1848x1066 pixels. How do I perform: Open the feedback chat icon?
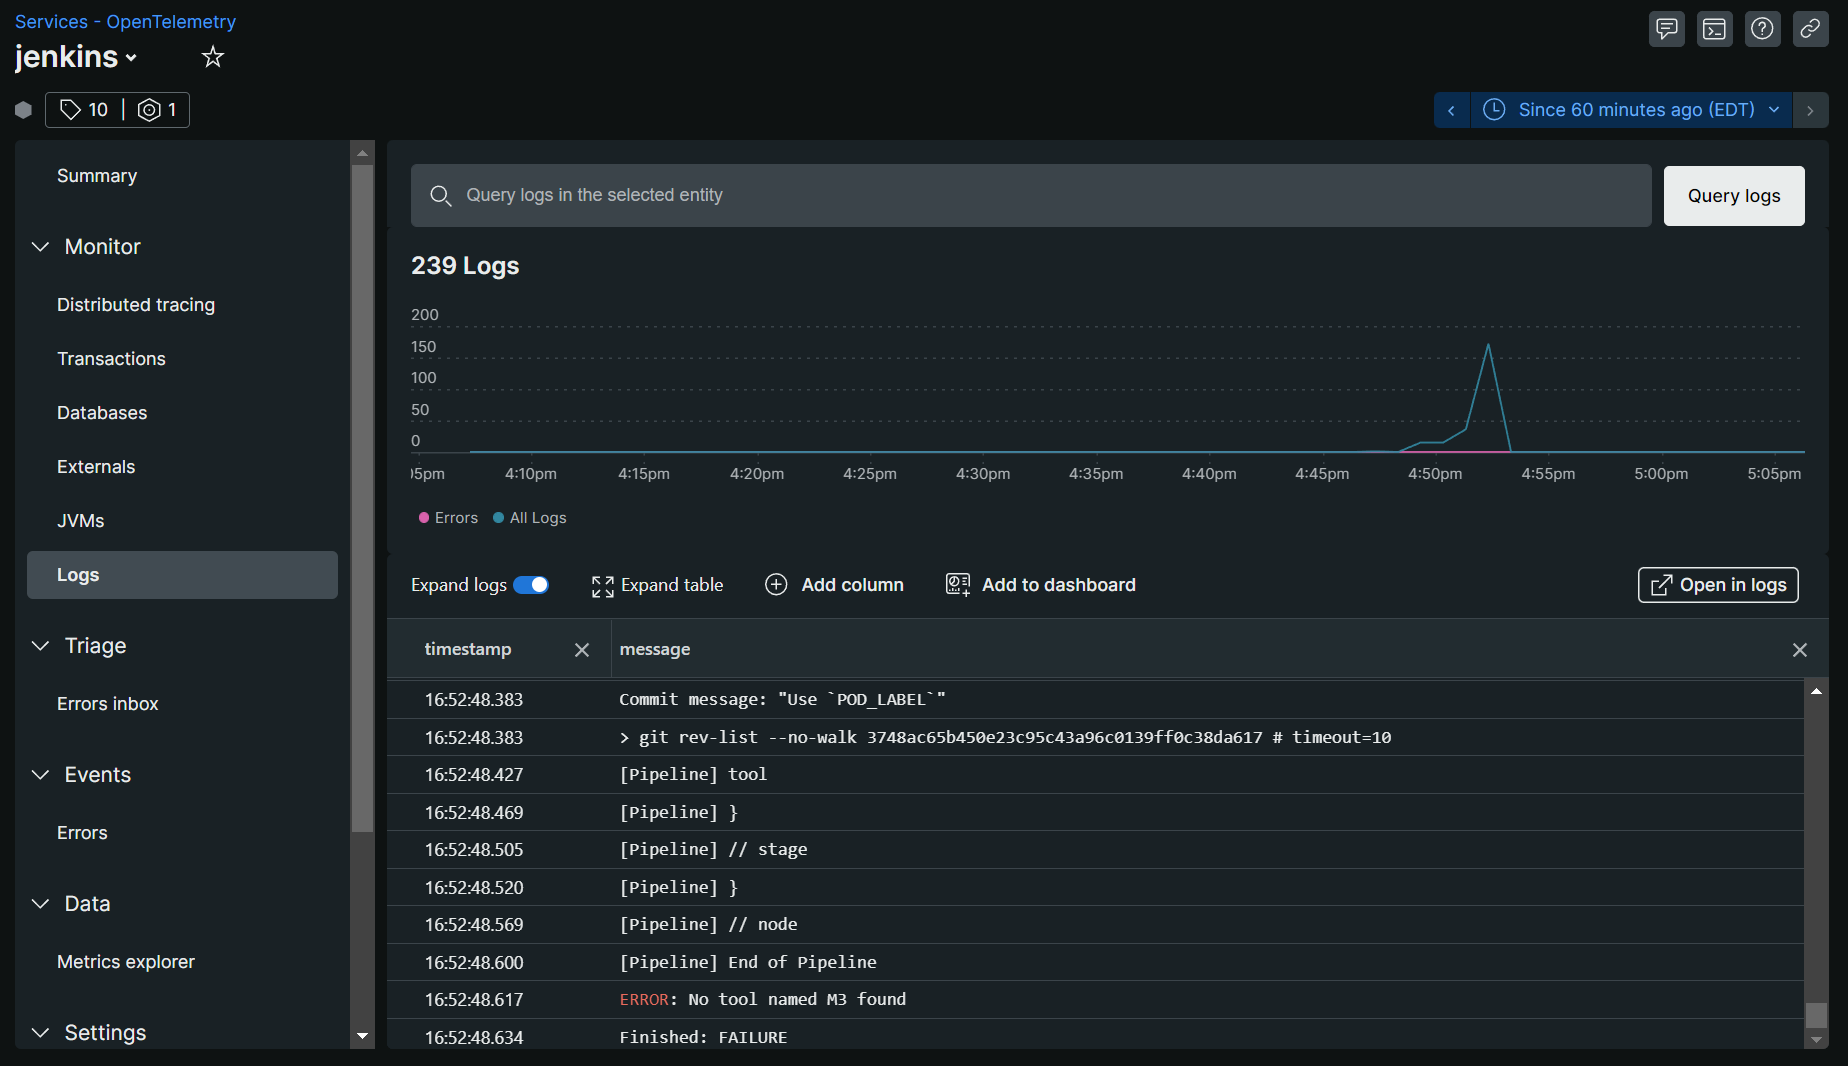(1666, 29)
